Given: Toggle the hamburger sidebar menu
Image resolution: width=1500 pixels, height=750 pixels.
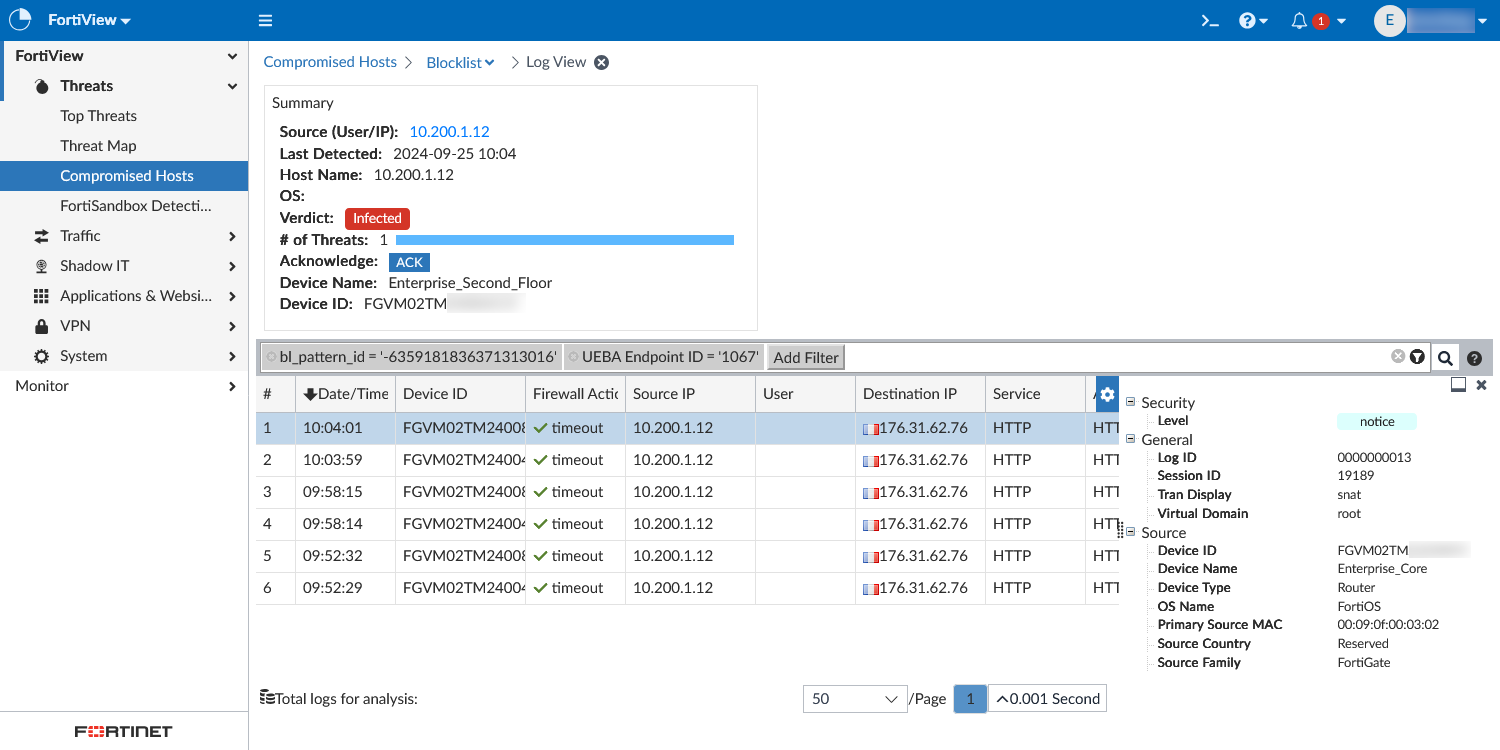Looking at the screenshot, I should tap(265, 21).
